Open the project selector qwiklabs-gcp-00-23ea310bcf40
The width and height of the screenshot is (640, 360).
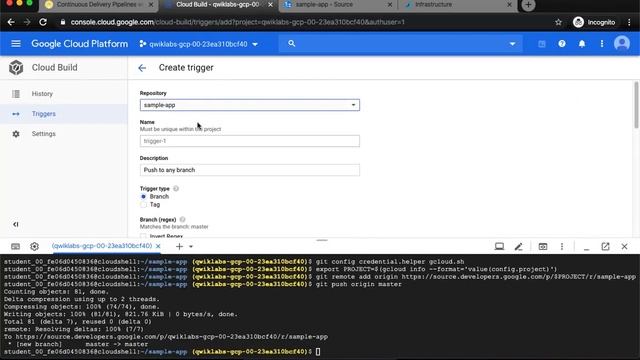(198, 44)
